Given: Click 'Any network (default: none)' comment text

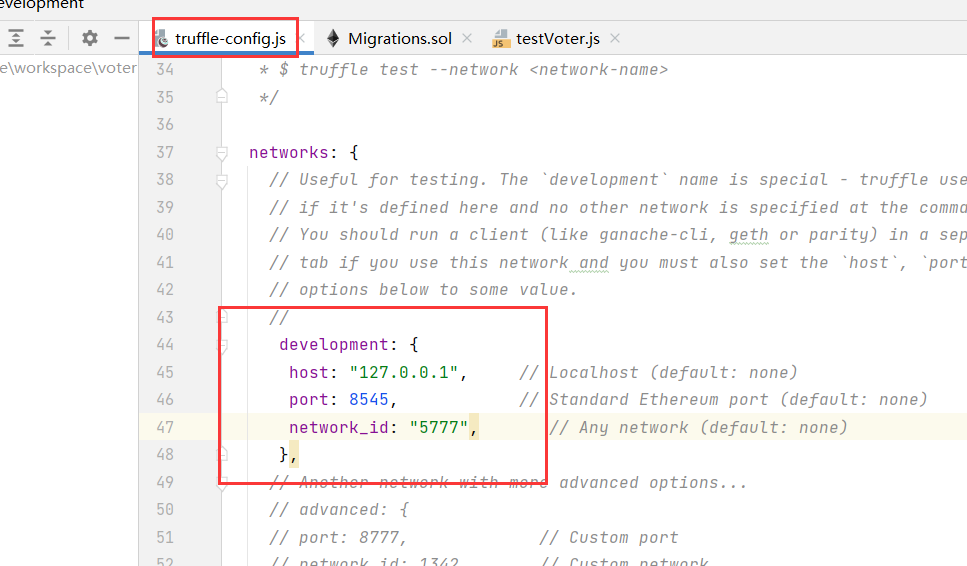Looking at the screenshot, I should 714,427.
